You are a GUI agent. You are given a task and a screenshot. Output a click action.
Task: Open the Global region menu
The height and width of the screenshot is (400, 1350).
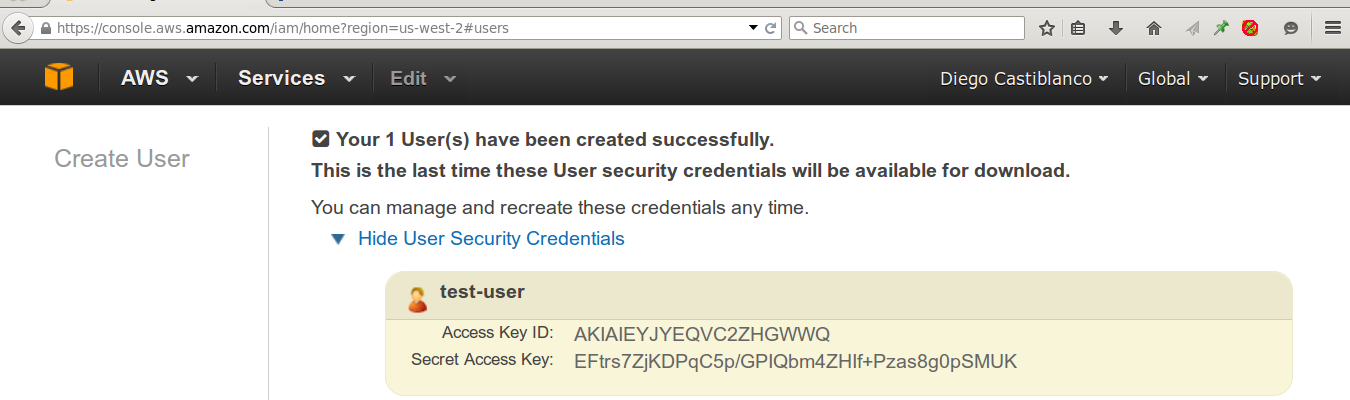click(1173, 78)
